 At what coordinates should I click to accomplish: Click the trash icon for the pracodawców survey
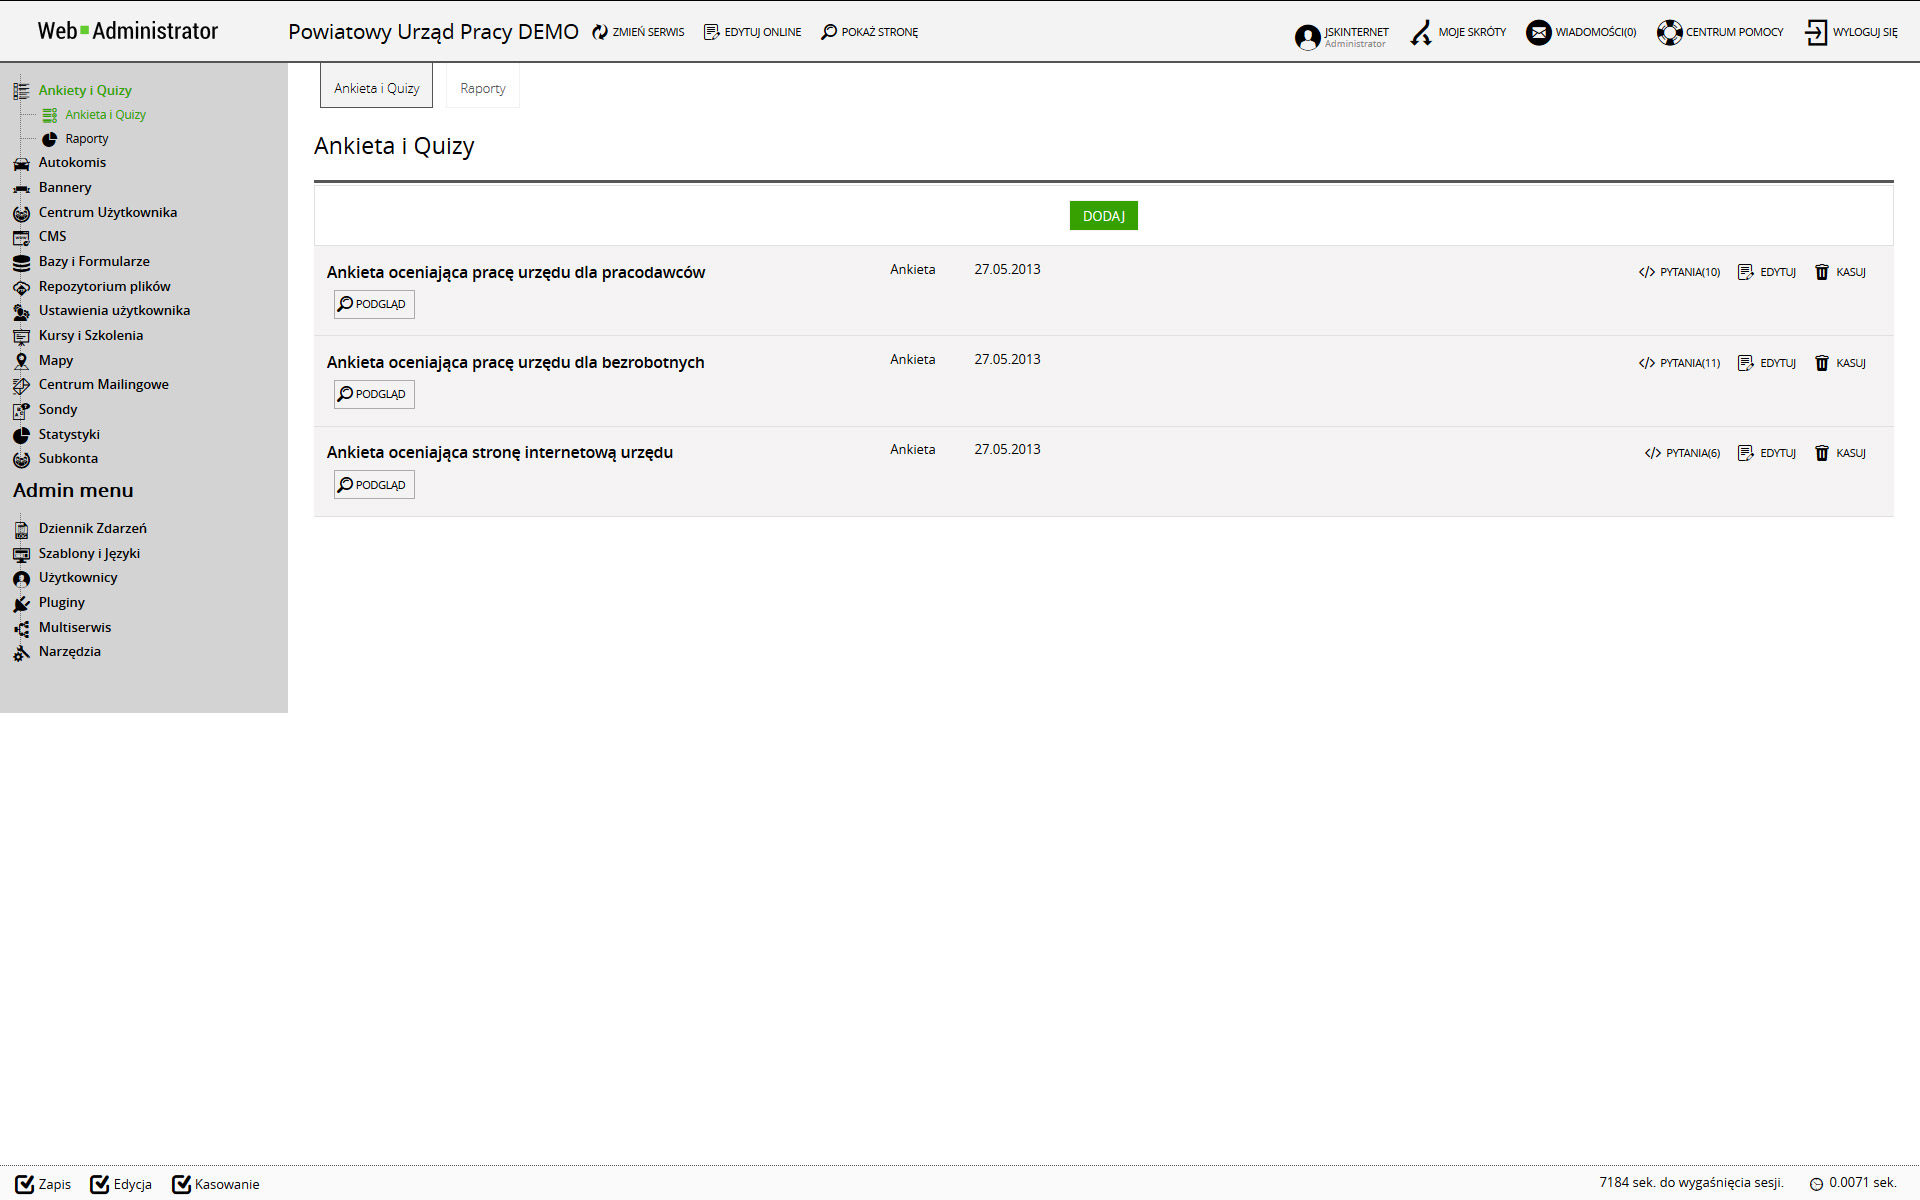pyautogui.click(x=1822, y=272)
